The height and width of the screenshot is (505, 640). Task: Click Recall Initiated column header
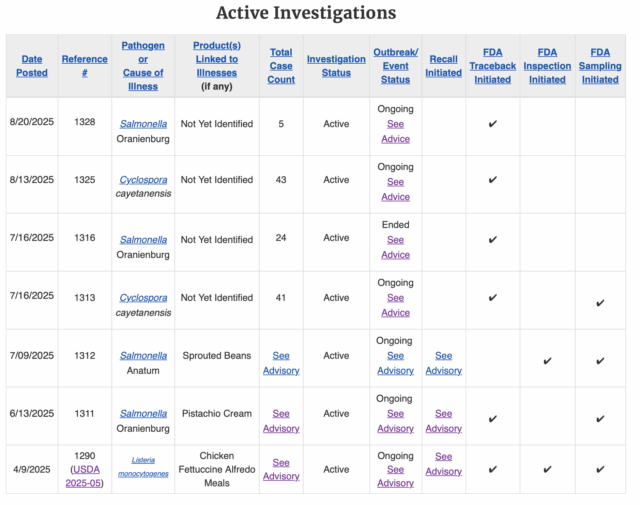pos(444,66)
